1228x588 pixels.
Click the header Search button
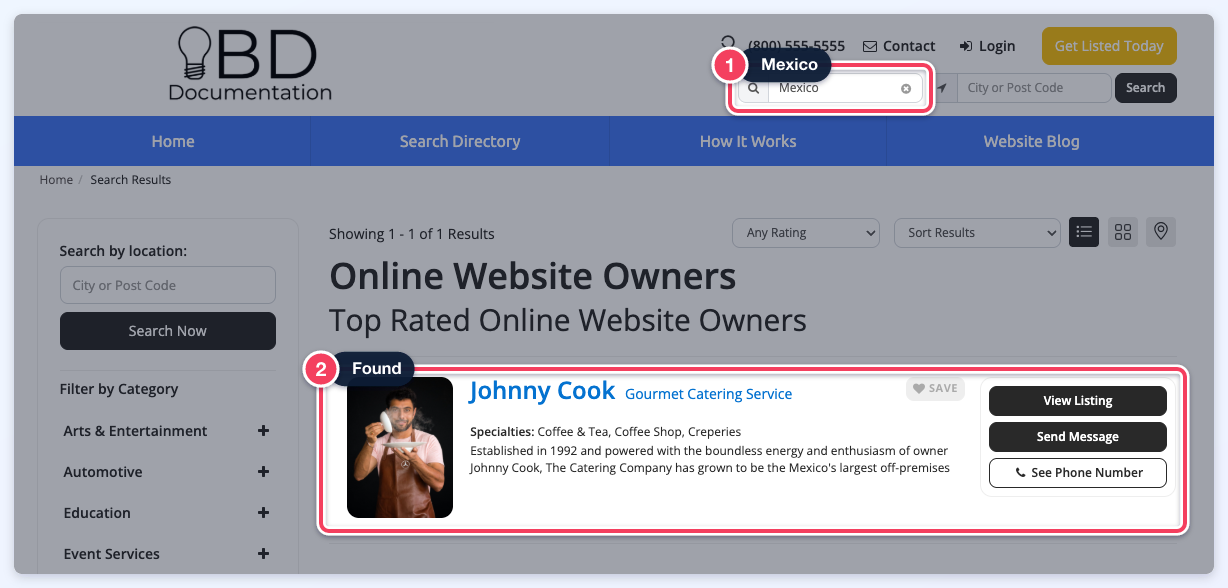pos(1146,88)
